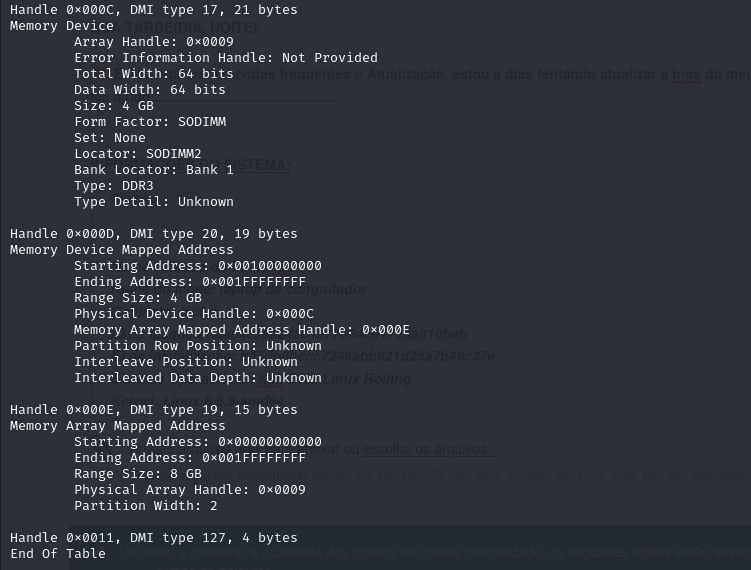Click the "Handle 0x000D, DMI type 20" header
The height and width of the screenshot is (570, 751).
pos(153,234)
